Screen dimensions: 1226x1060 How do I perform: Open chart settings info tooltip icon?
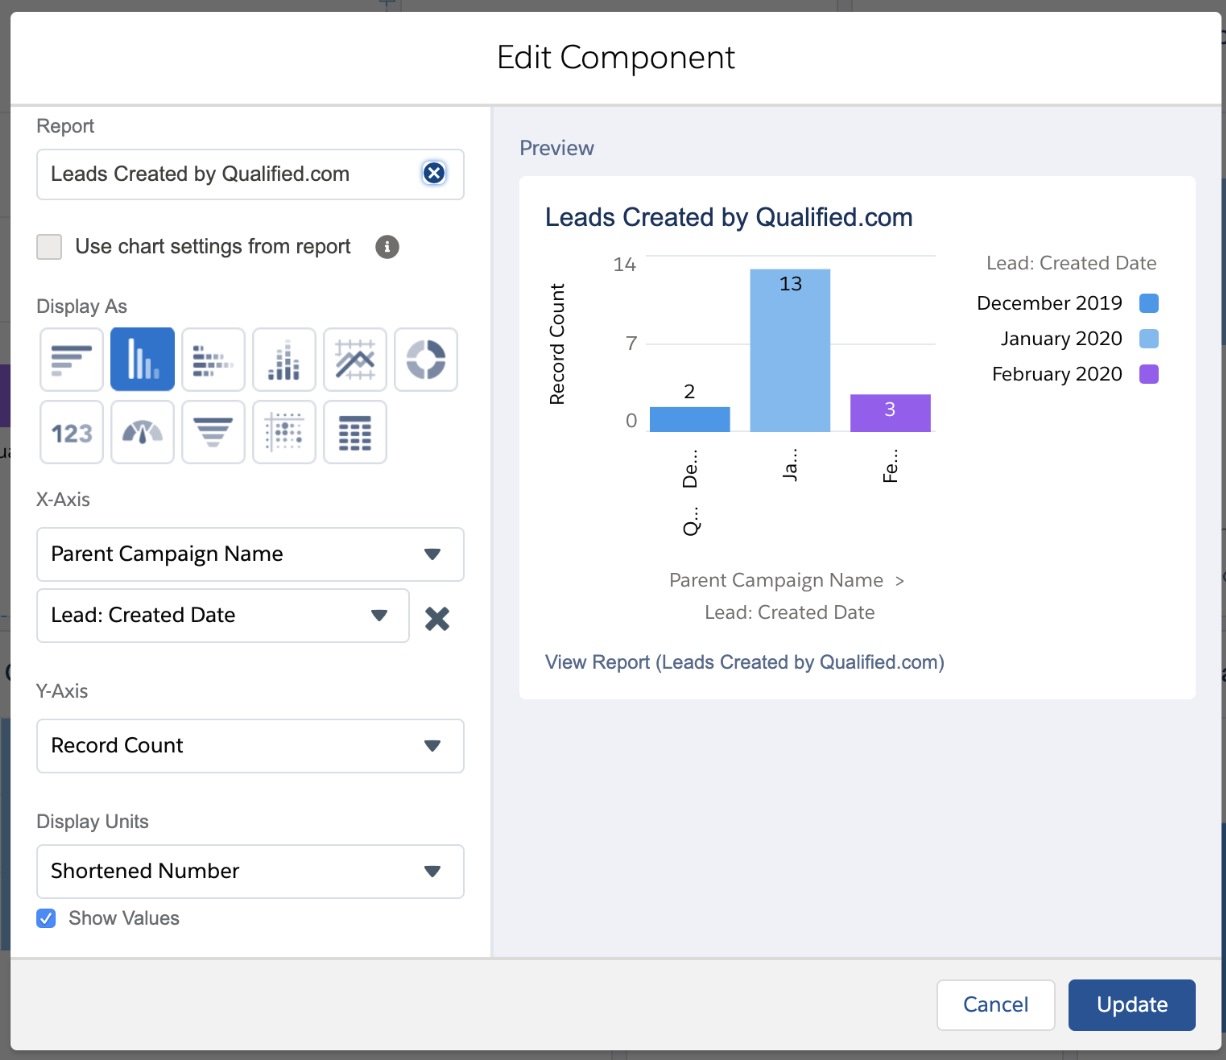tap(387, 247)
